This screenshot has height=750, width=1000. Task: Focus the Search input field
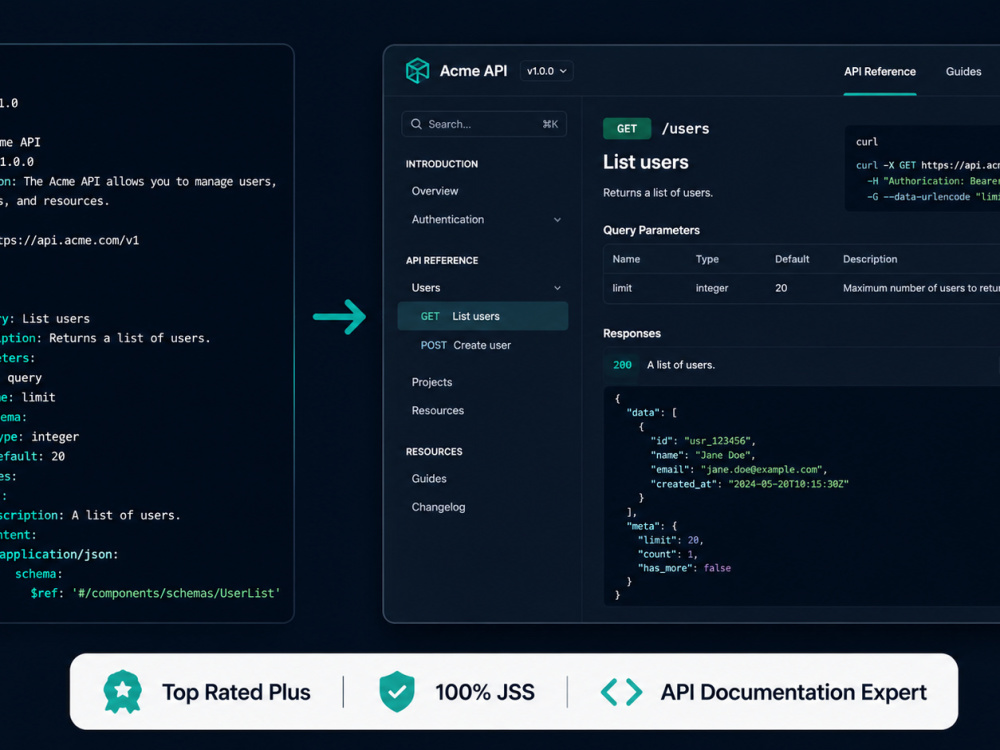484,124
